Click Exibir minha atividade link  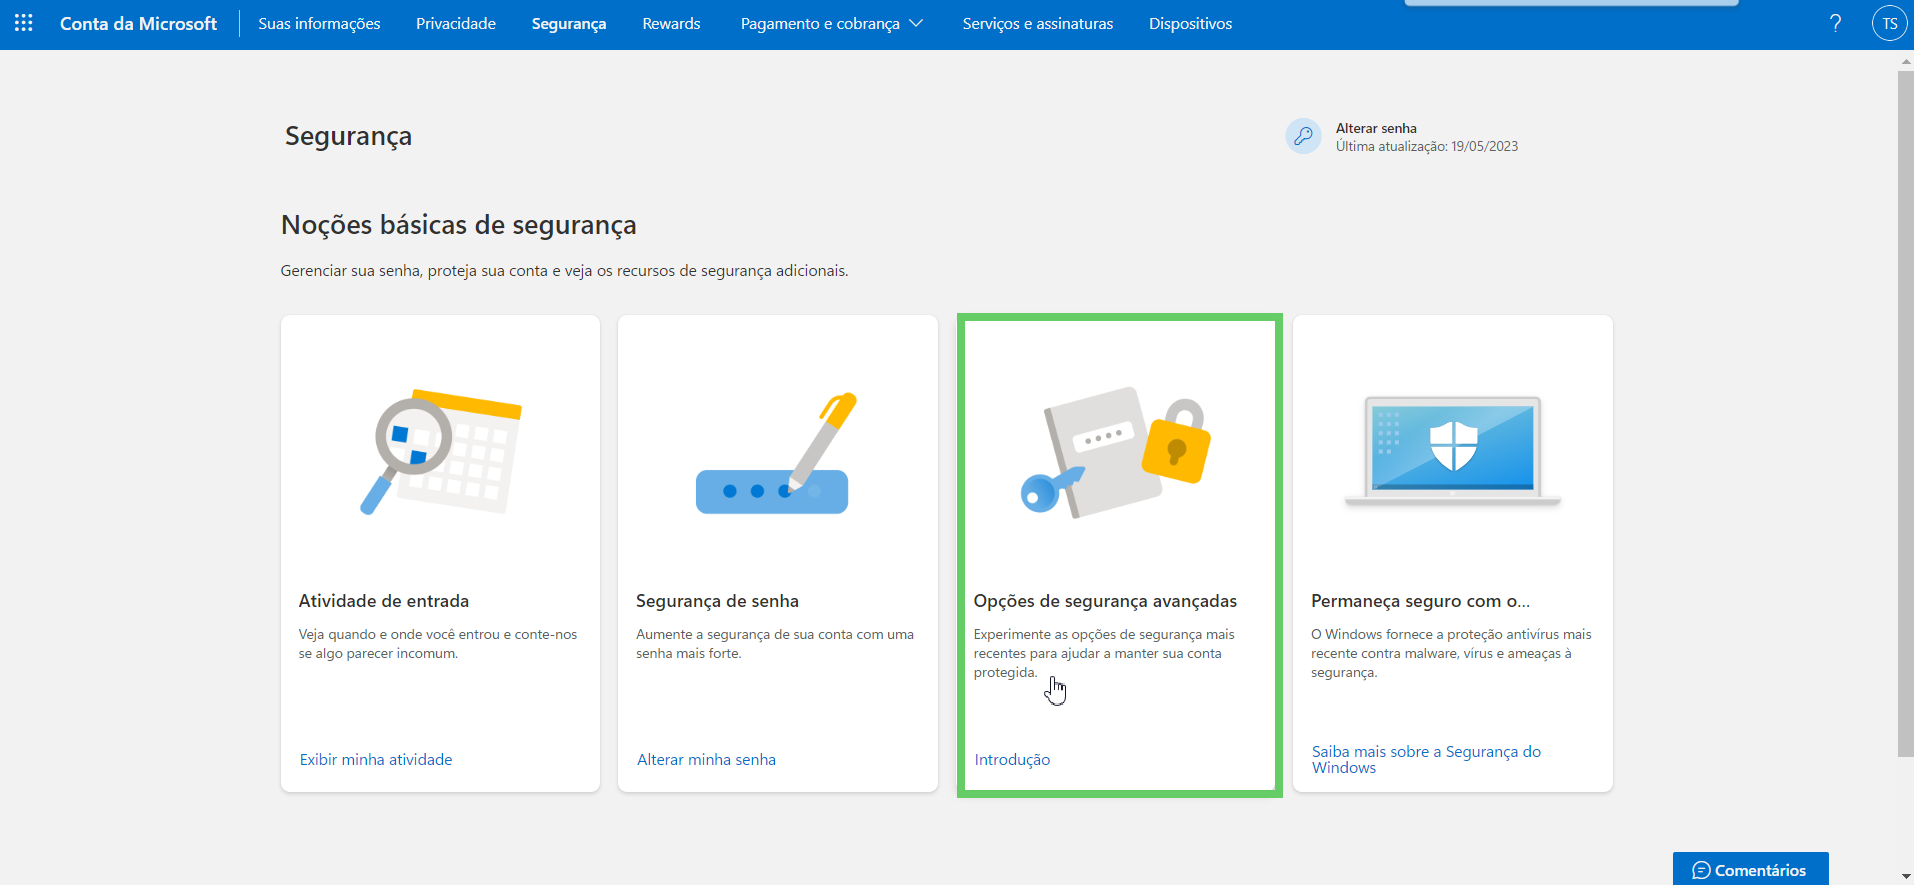[x=376, y=760]
